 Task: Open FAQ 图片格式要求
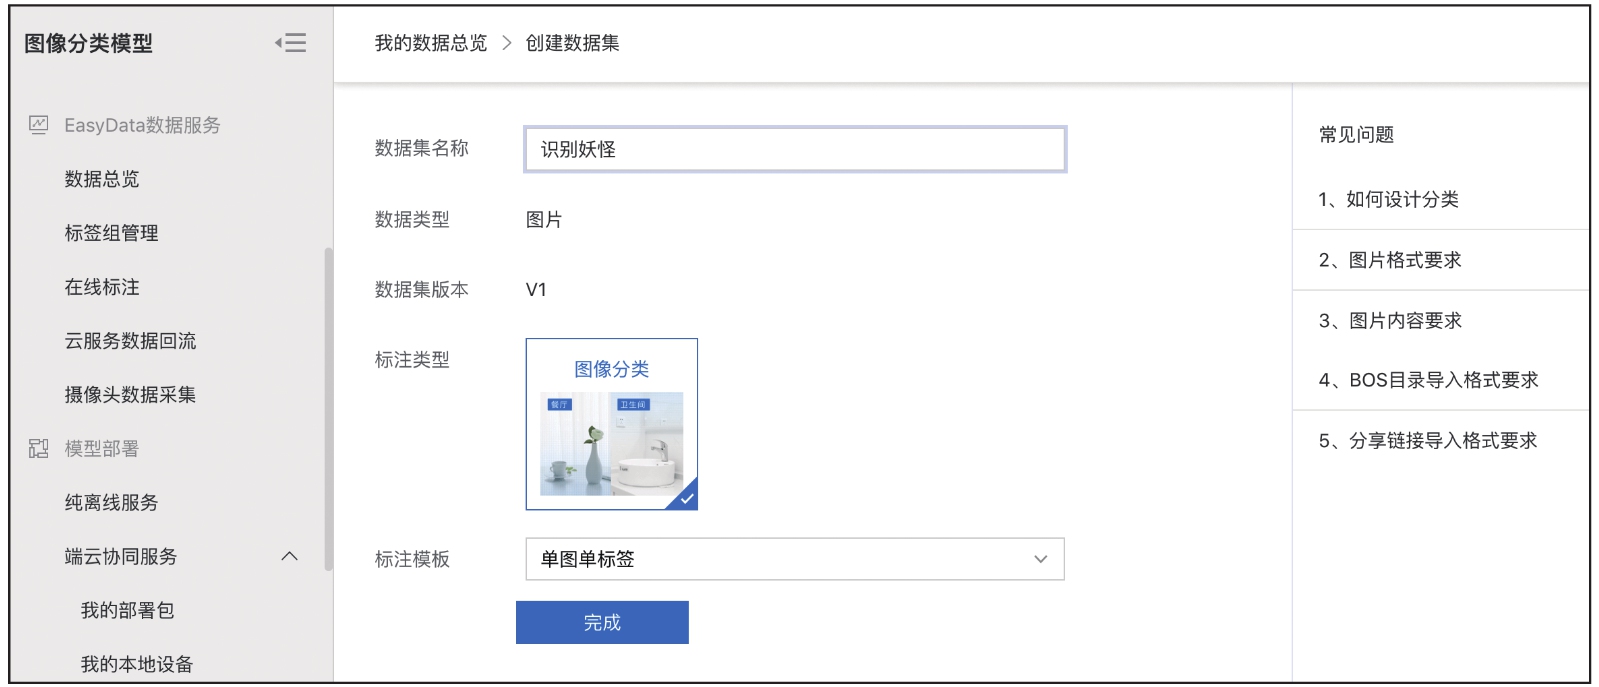tap(1390, 260)
